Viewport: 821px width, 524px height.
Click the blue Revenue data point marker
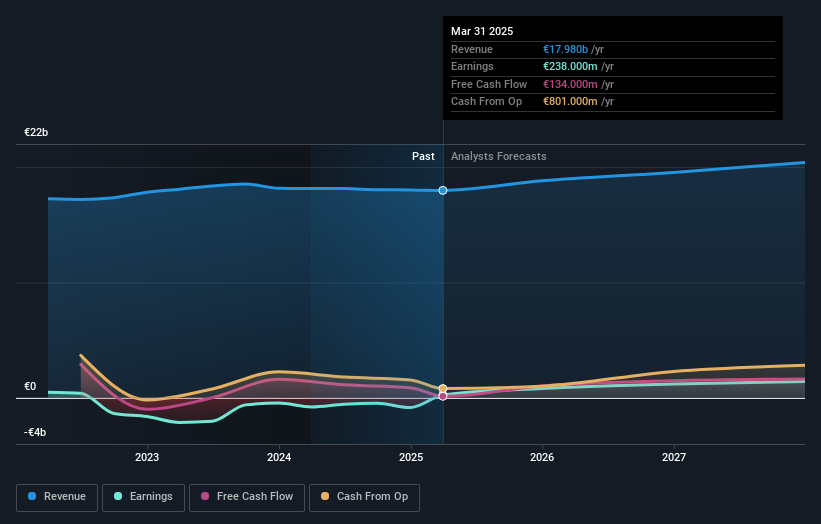[x=443, y=191]
